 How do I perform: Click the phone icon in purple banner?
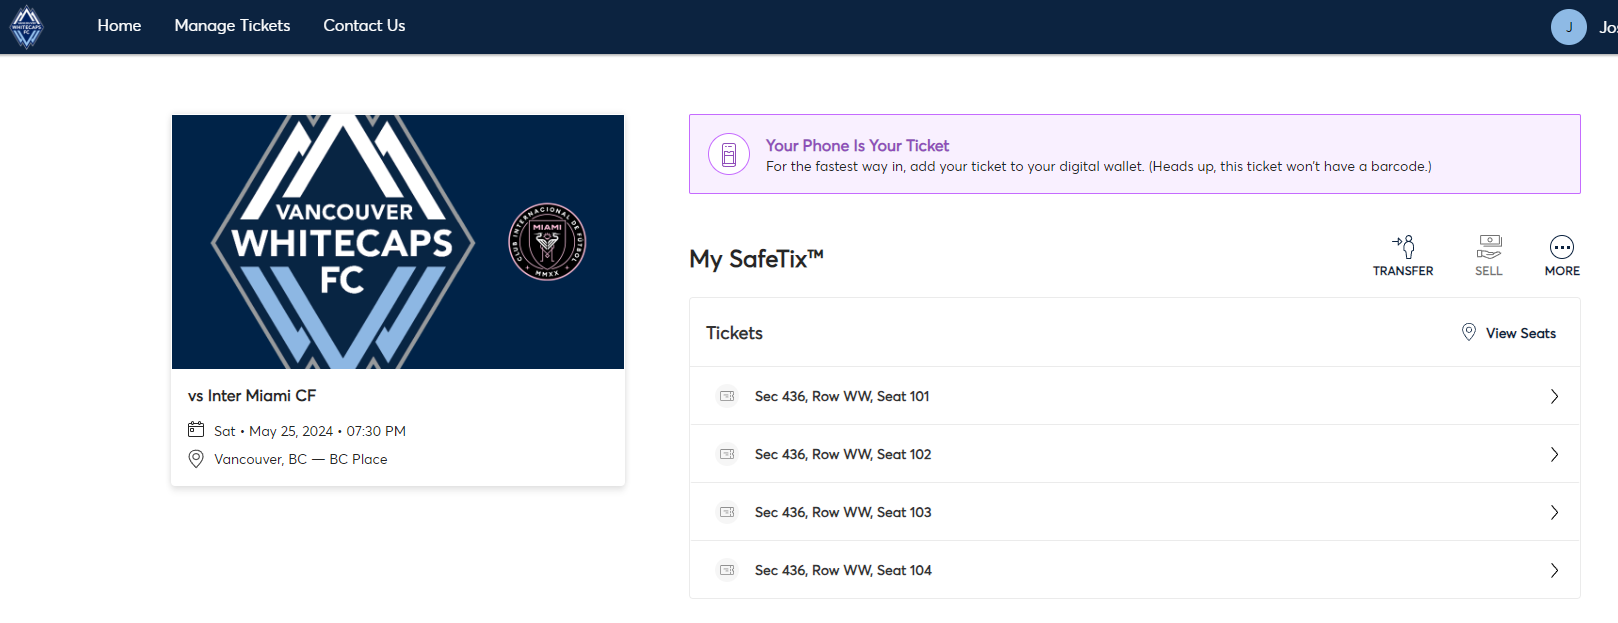pyautogui.click(x=729, y=154)
